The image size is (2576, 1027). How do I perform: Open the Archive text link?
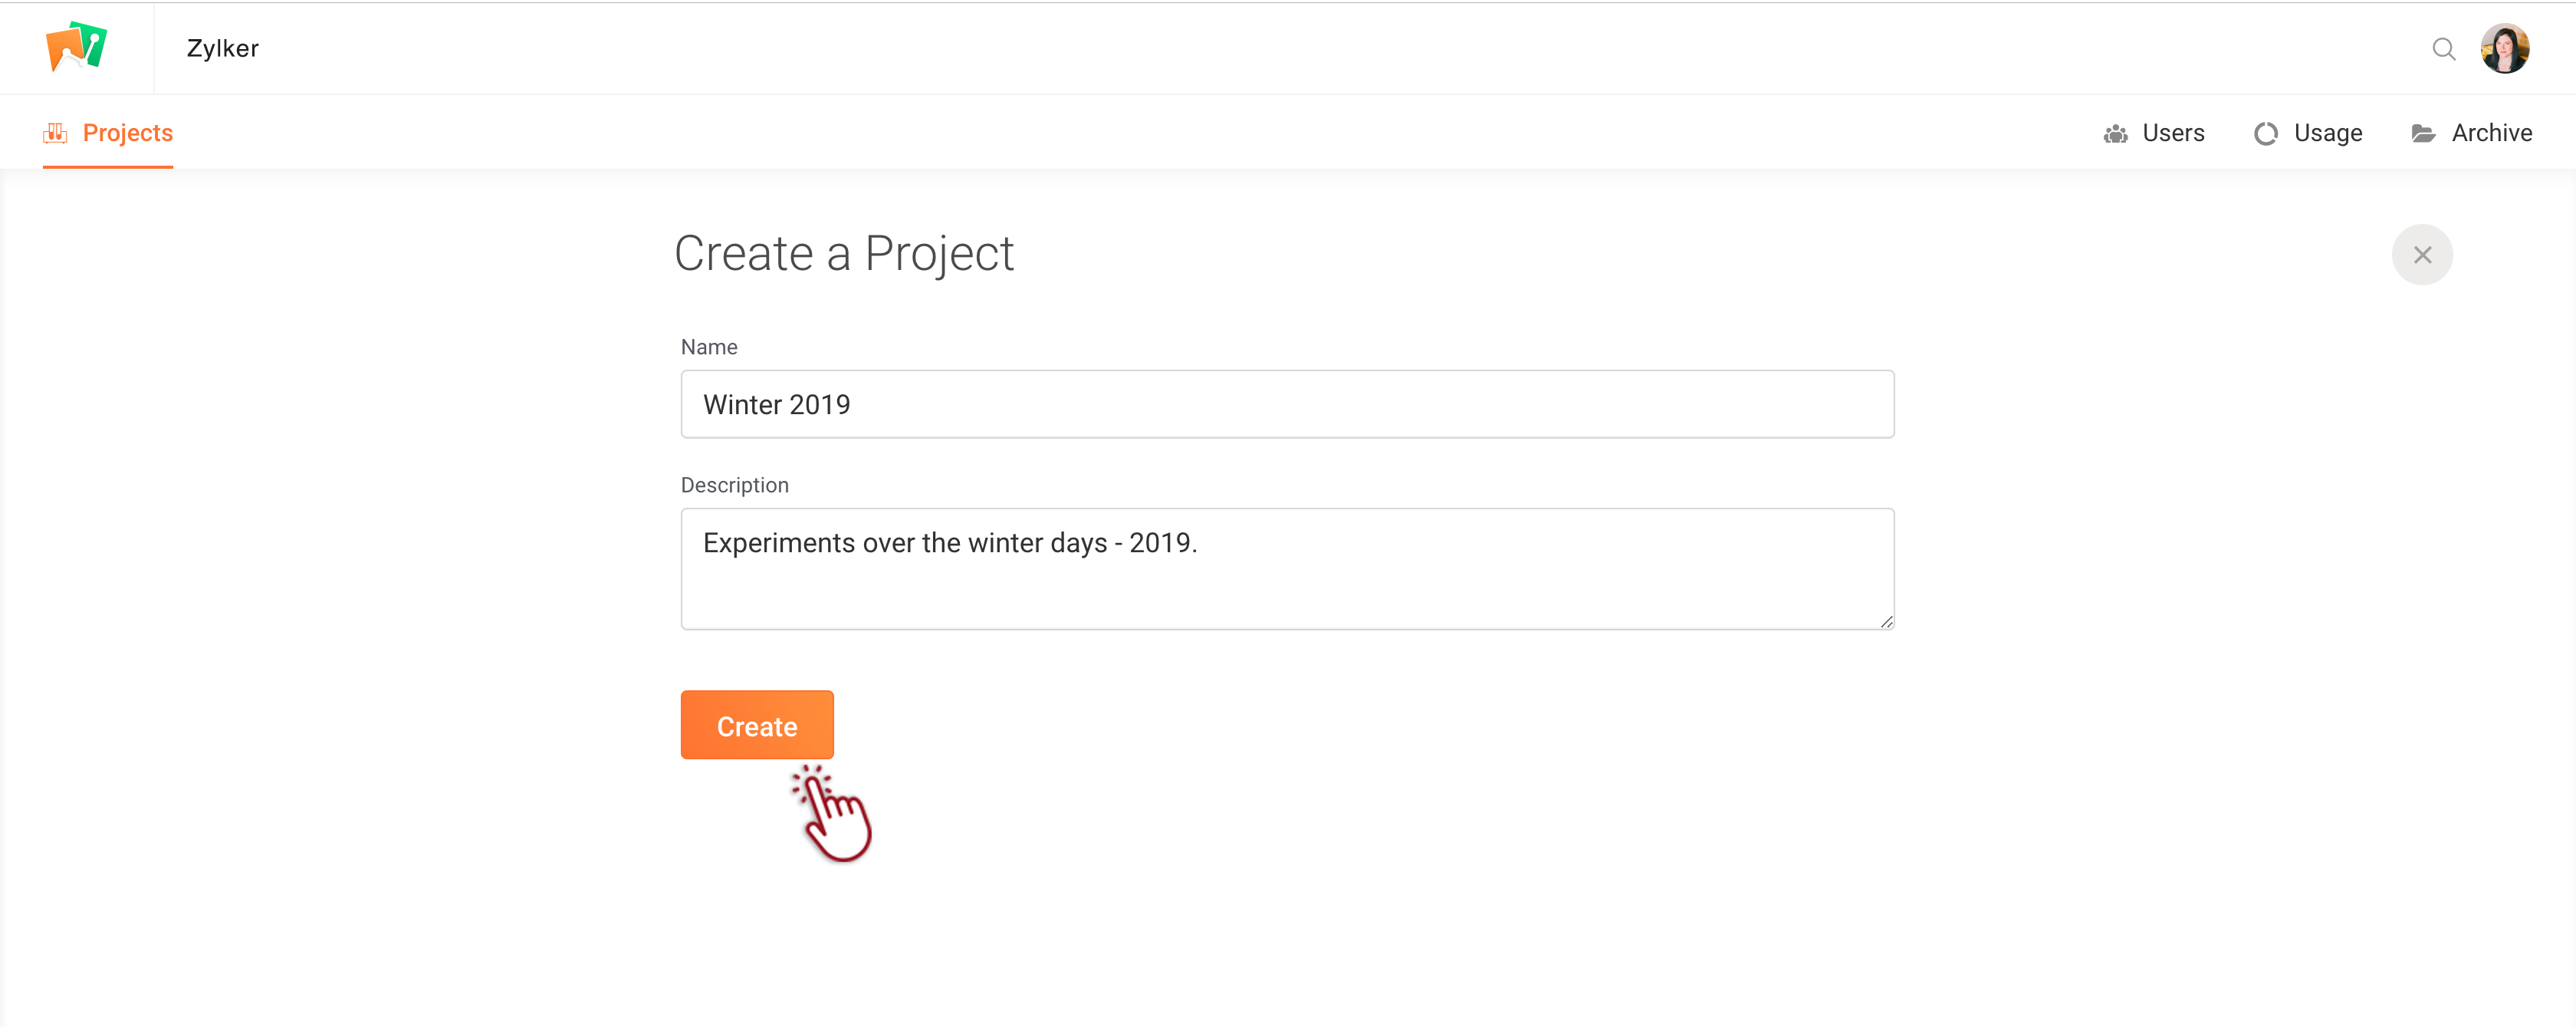coord(2491,133)
